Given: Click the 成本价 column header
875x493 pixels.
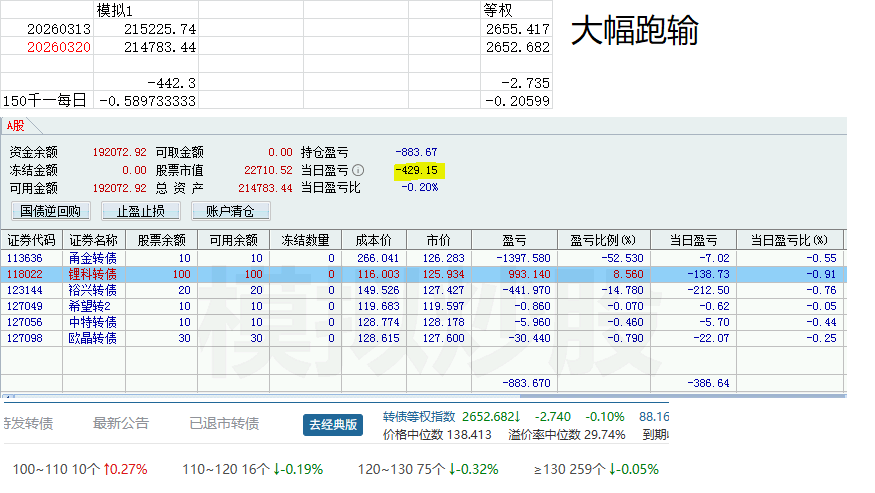Looking at the screenshot, I should tap(373, 240).
